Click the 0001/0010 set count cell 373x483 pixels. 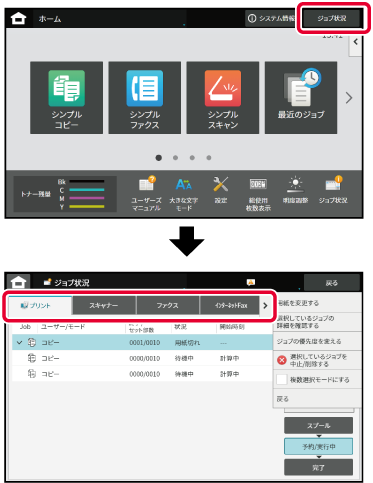(x=145, y=343)
